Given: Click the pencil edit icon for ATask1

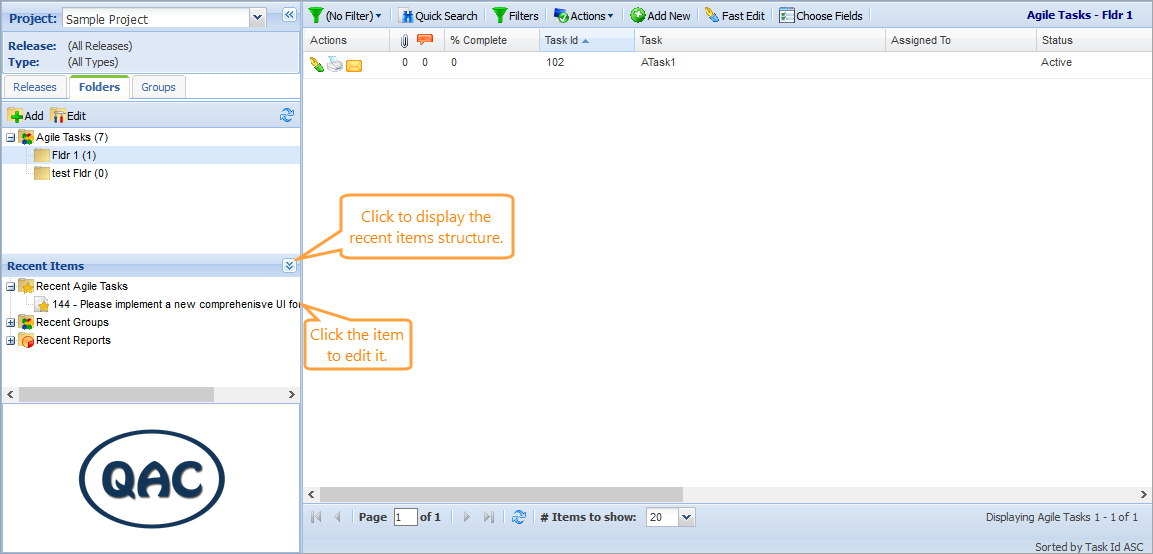Looking at the screenshot, I should pos(317,64).
